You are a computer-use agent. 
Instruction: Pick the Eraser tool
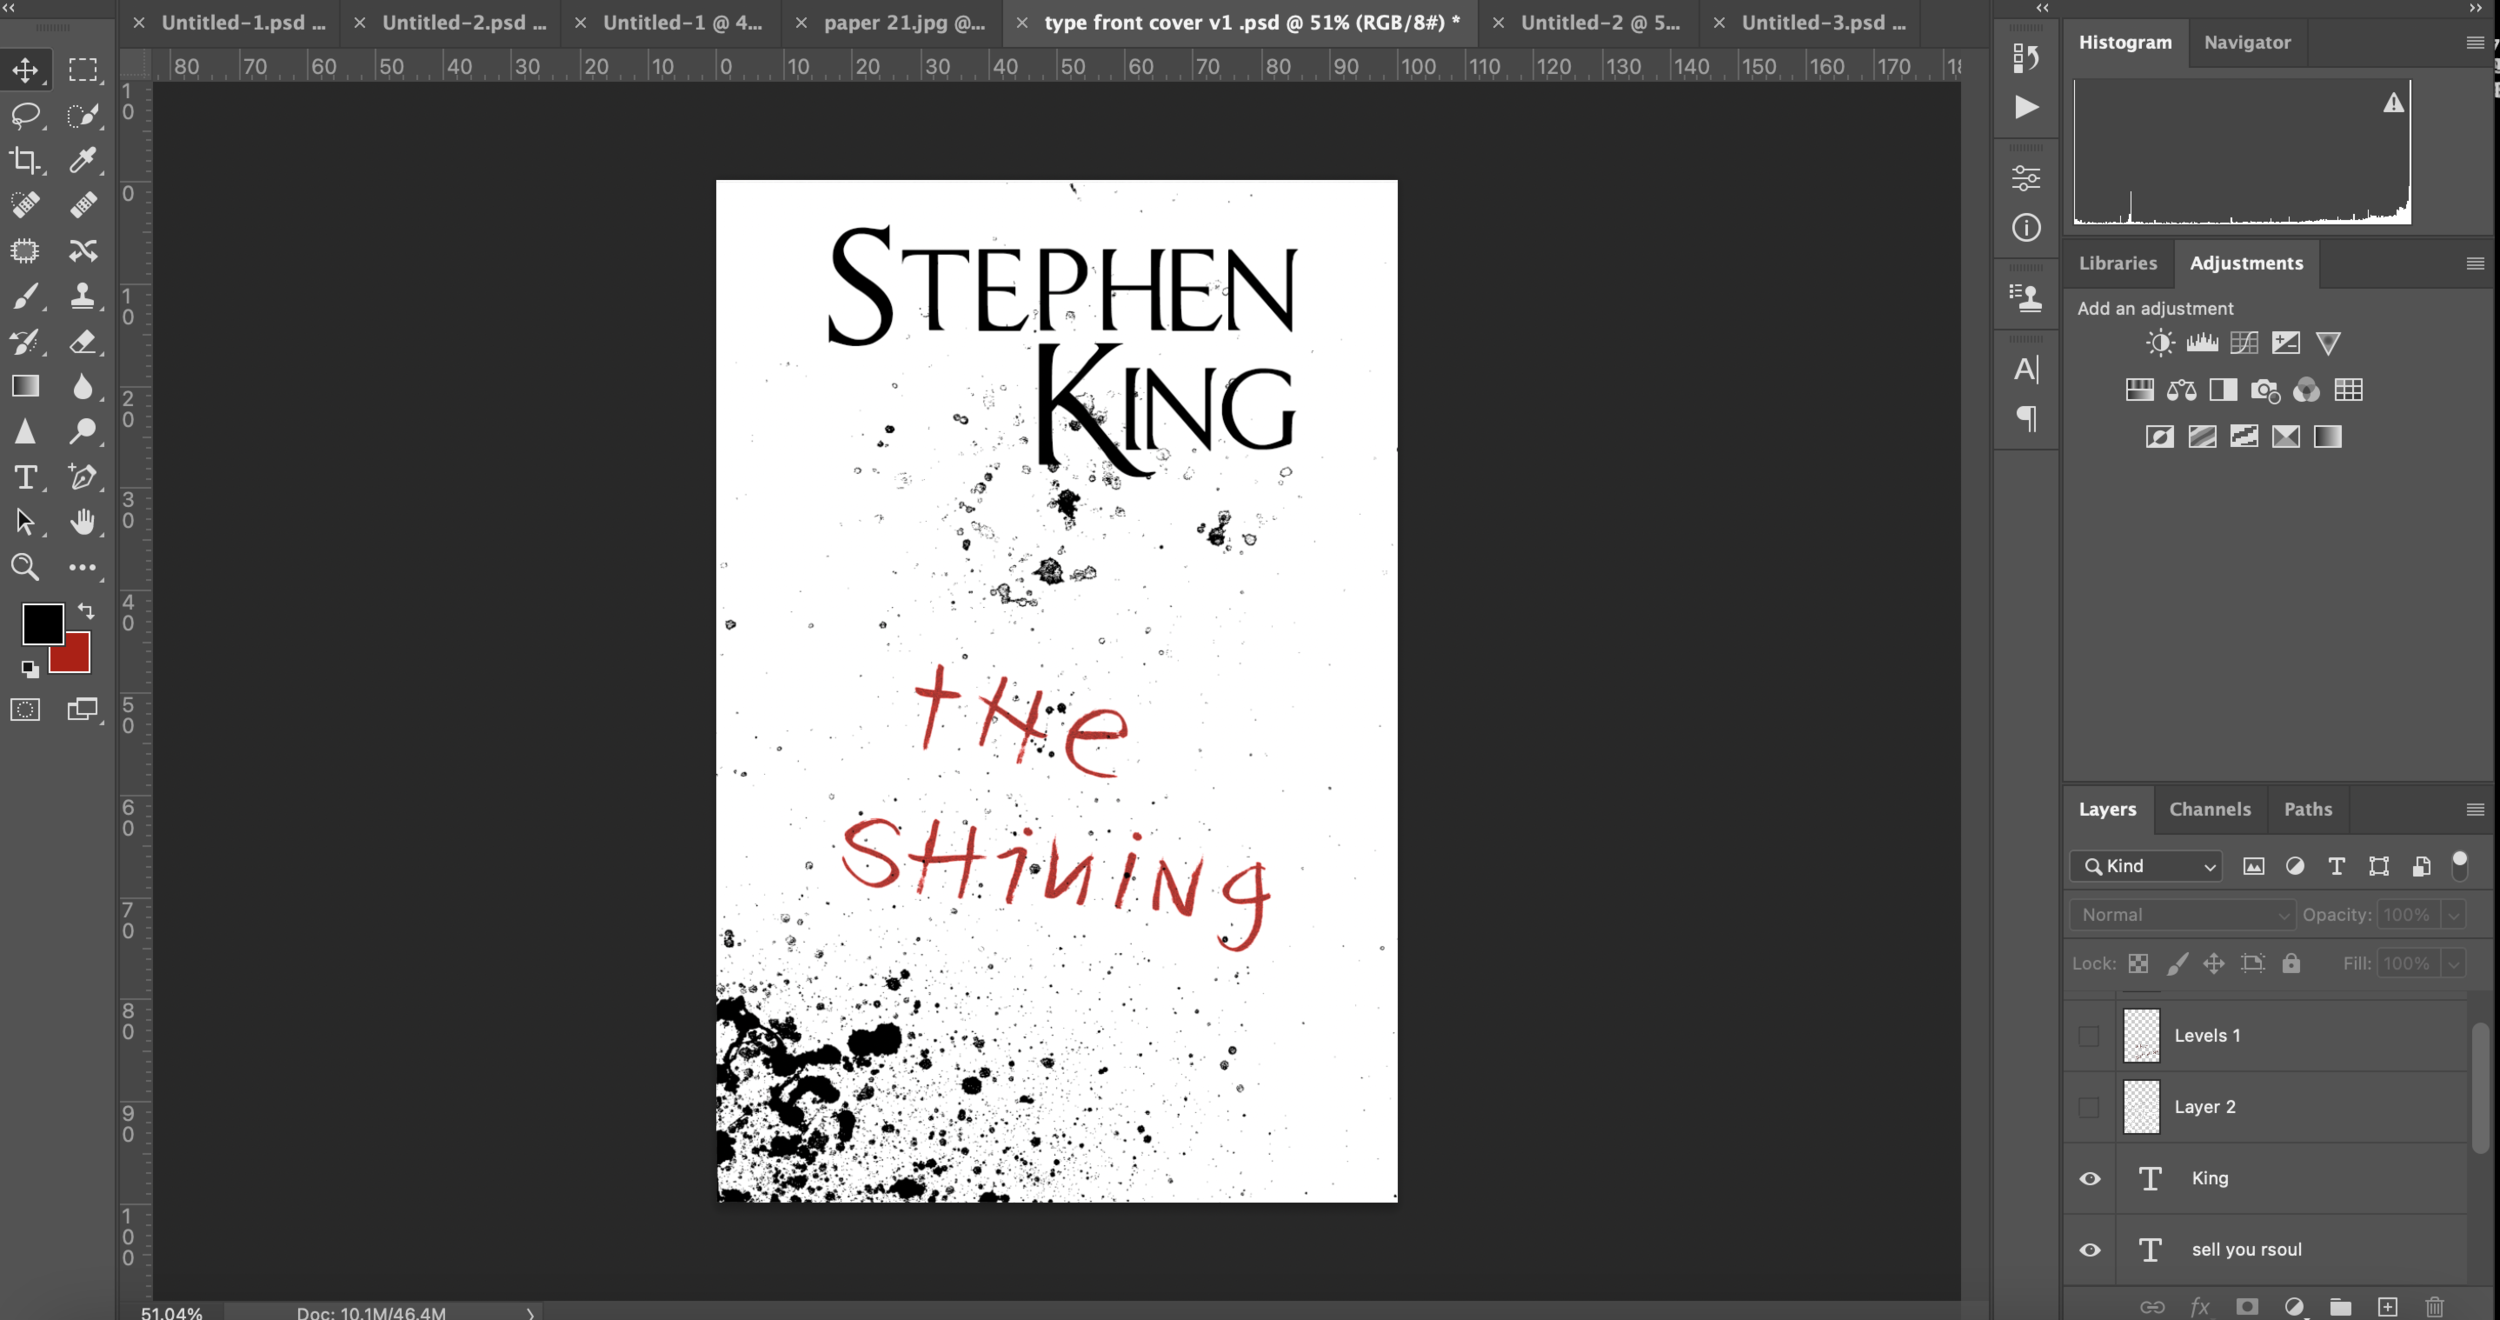tap(83, 342)
